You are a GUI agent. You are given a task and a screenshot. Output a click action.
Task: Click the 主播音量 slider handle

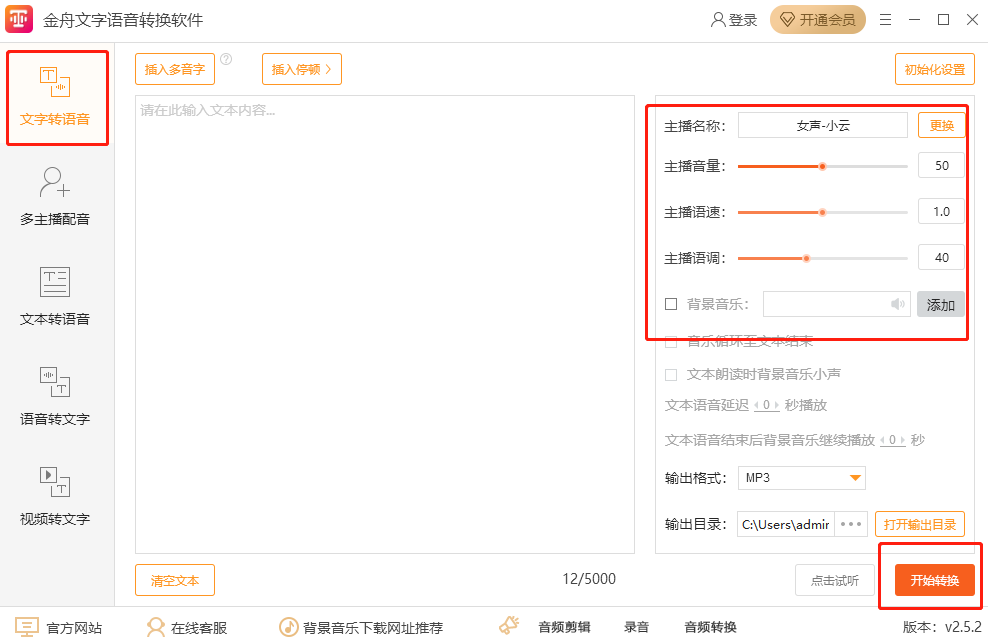(x=822, y=166)
